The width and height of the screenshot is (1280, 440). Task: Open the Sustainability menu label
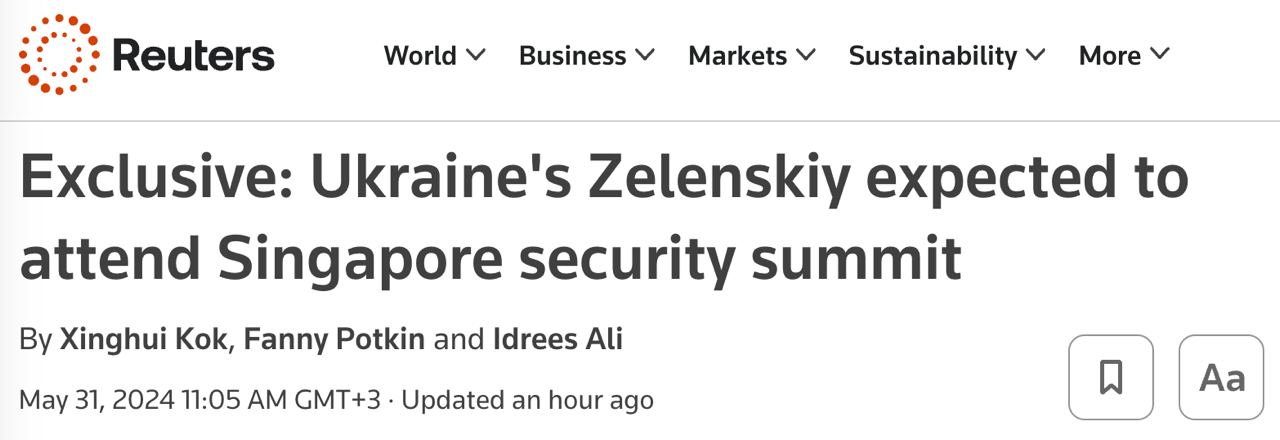pos(932,56)
